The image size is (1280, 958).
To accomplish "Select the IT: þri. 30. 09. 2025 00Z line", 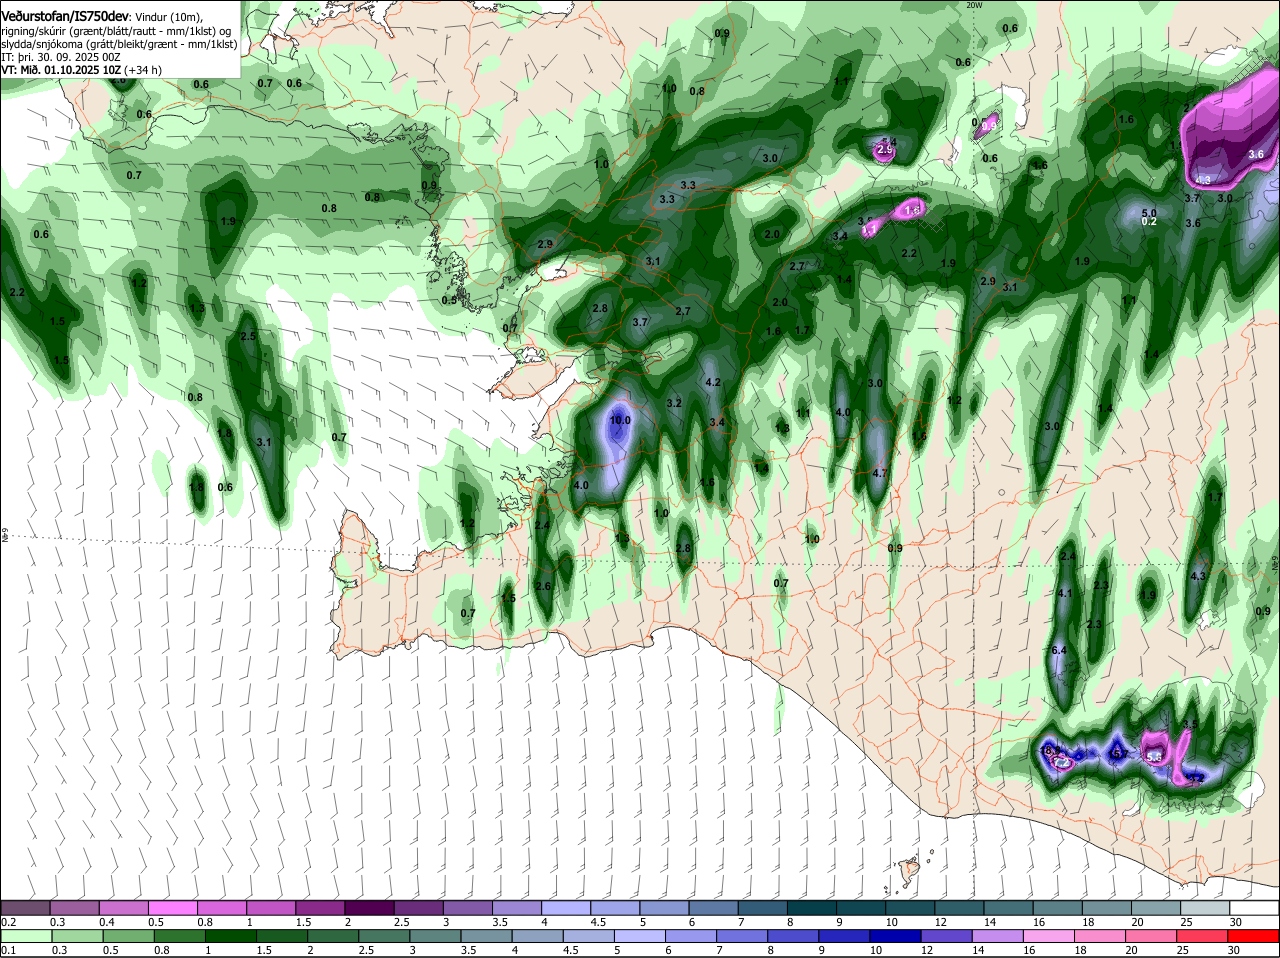I will [x=61, y=57].
